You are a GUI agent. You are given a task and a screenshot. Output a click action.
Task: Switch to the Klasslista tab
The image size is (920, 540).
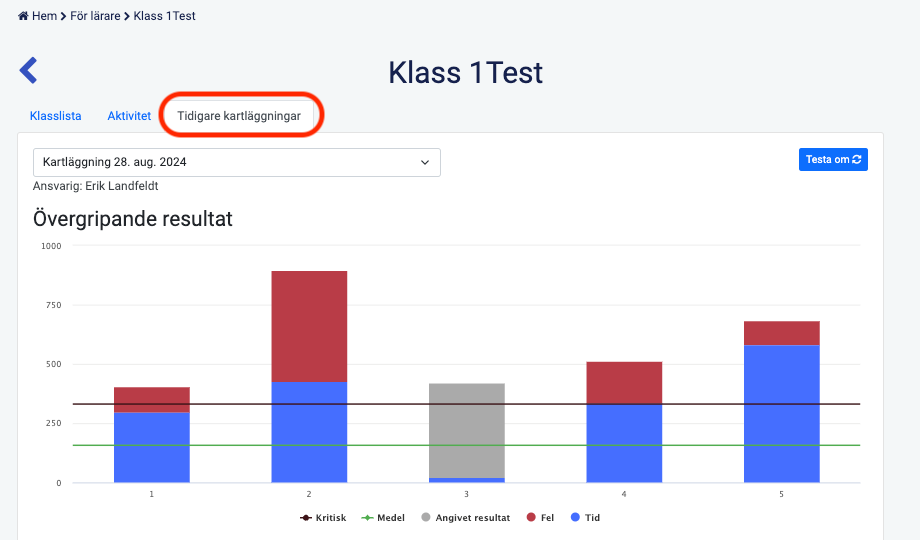[x=56, y=116]
